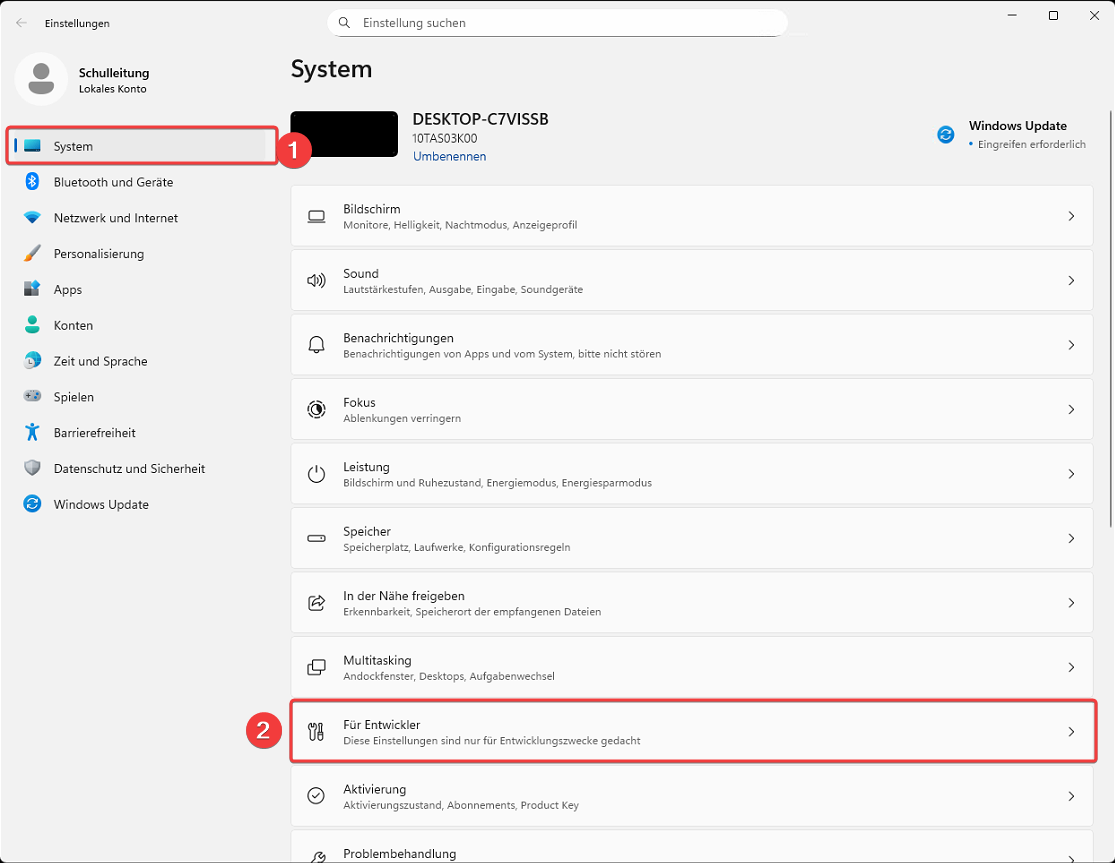The image size is (1115, 863).
Task: Expand the Fokus row chevron
Action: (1071, 410)
